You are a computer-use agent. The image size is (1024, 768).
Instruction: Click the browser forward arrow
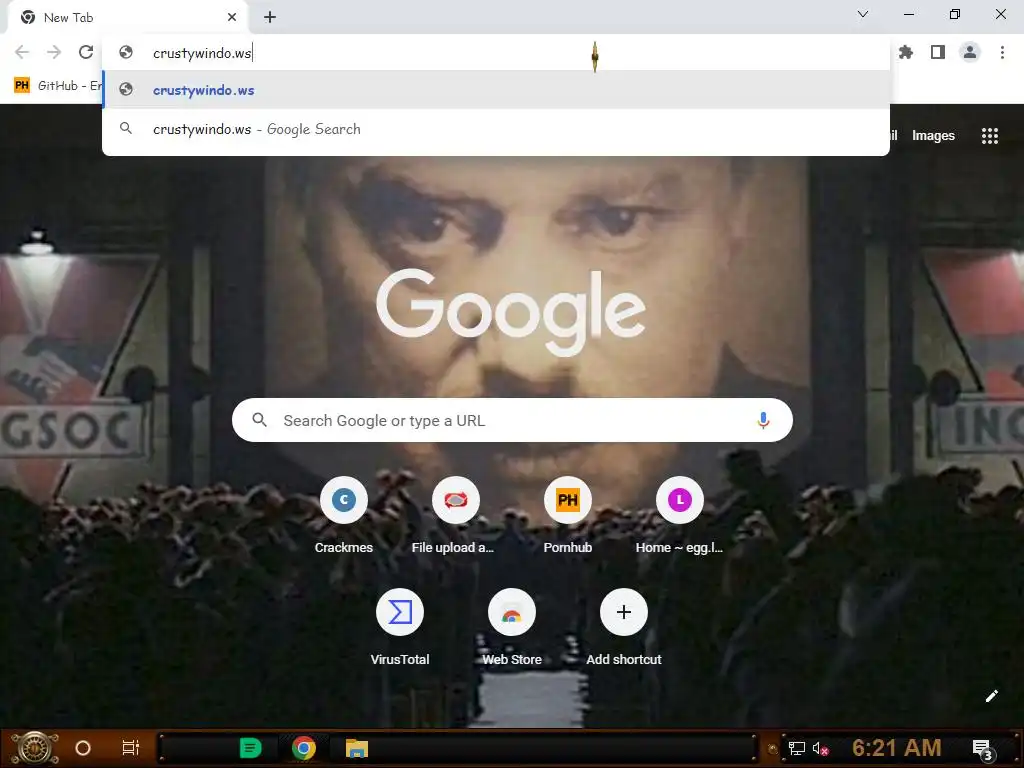(x=54, y=52)
